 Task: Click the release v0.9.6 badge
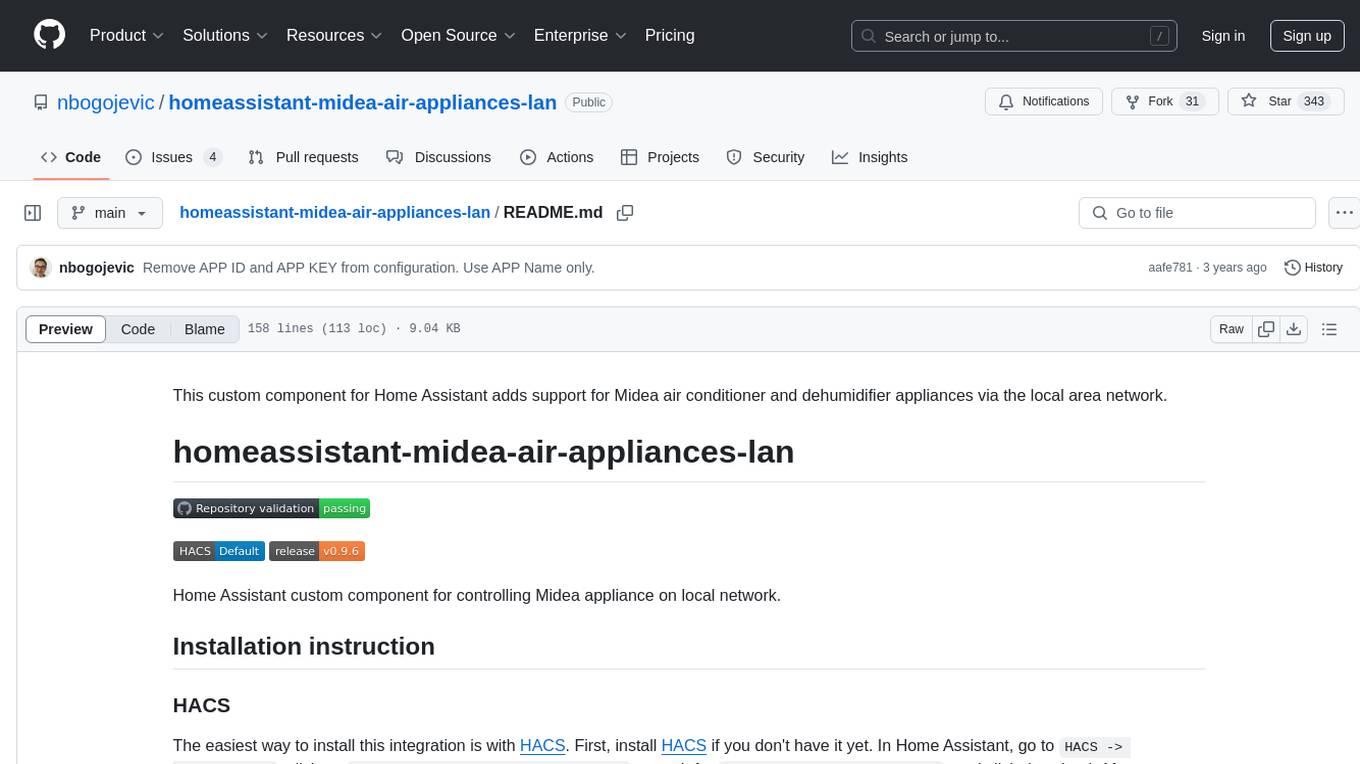(x=317, y=551)
